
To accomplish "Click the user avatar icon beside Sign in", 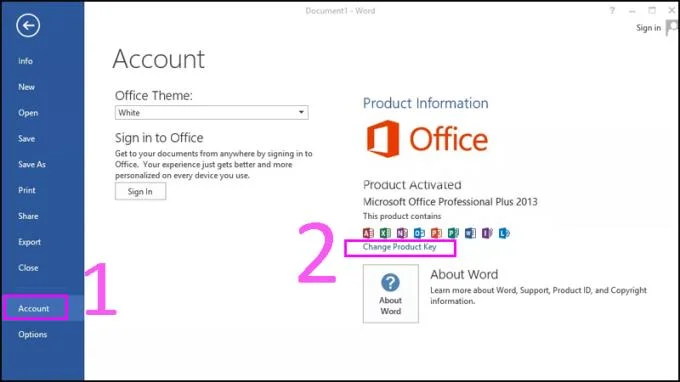I will [x=672, y=28].
